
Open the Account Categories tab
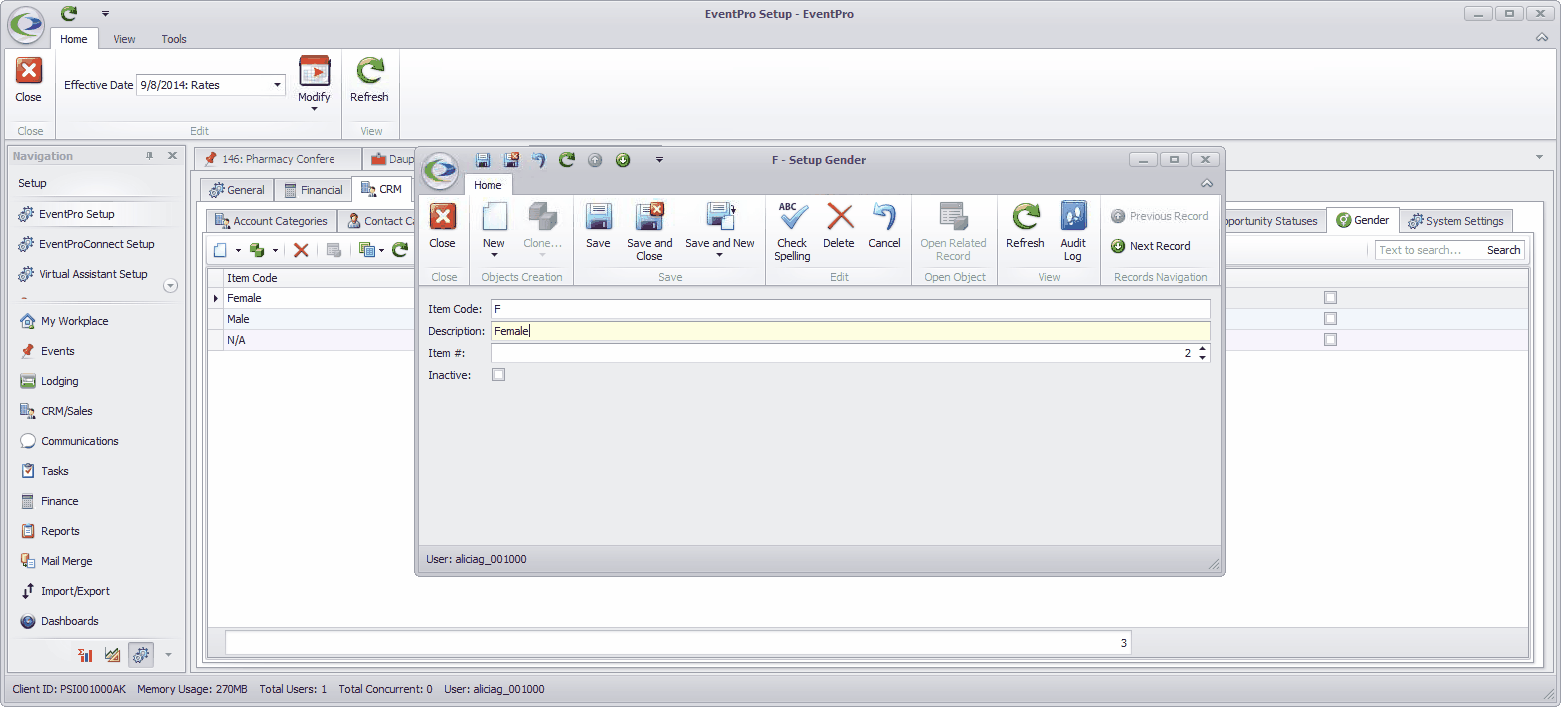(271, 221)
